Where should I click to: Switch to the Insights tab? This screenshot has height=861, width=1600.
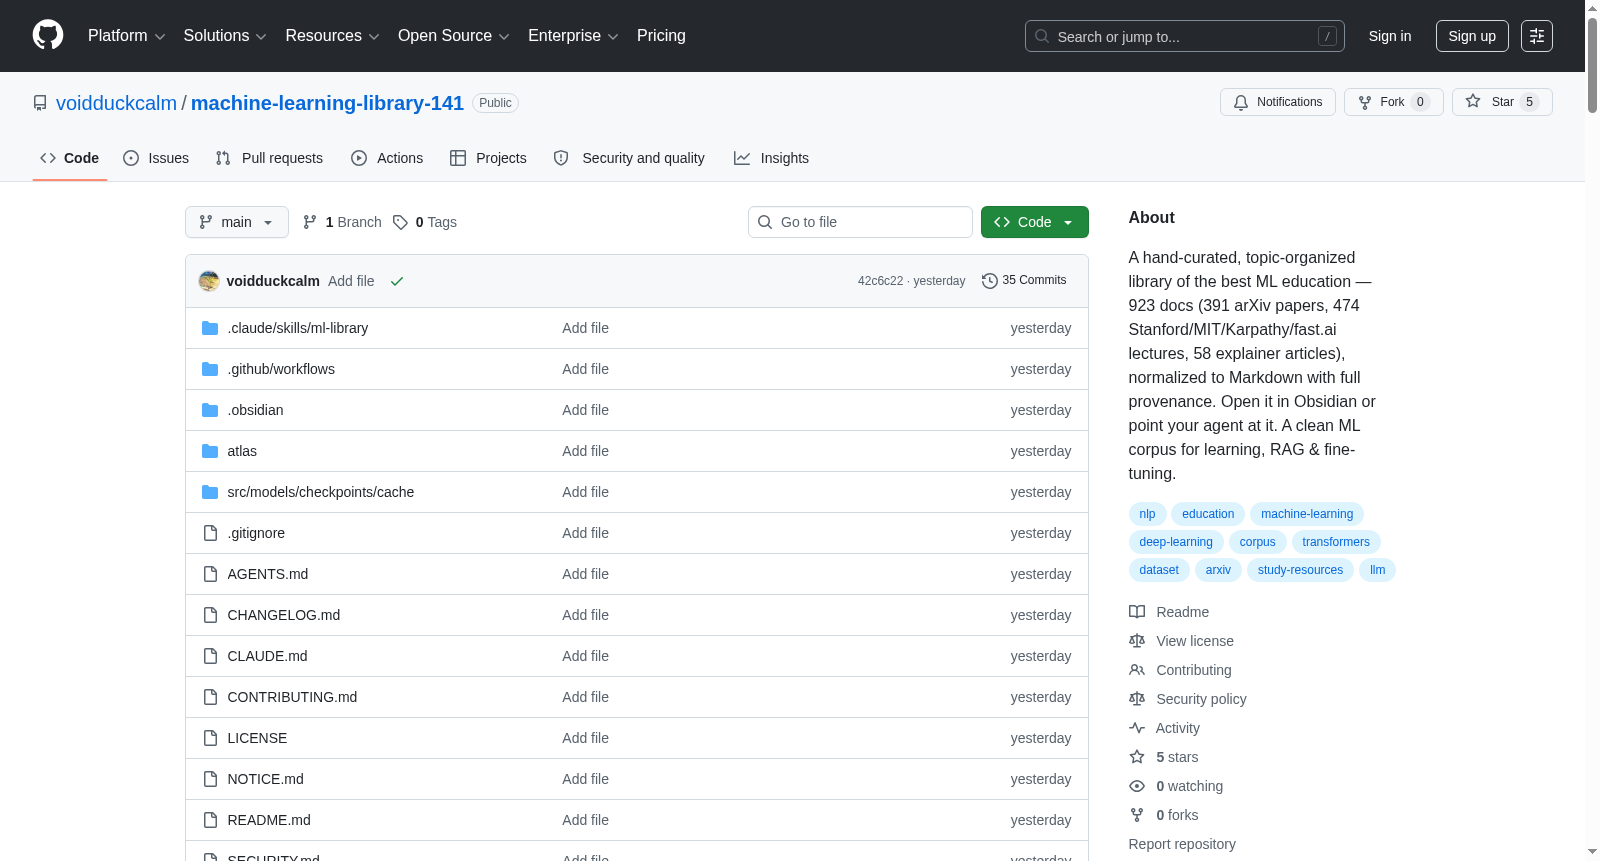(771, 158)
